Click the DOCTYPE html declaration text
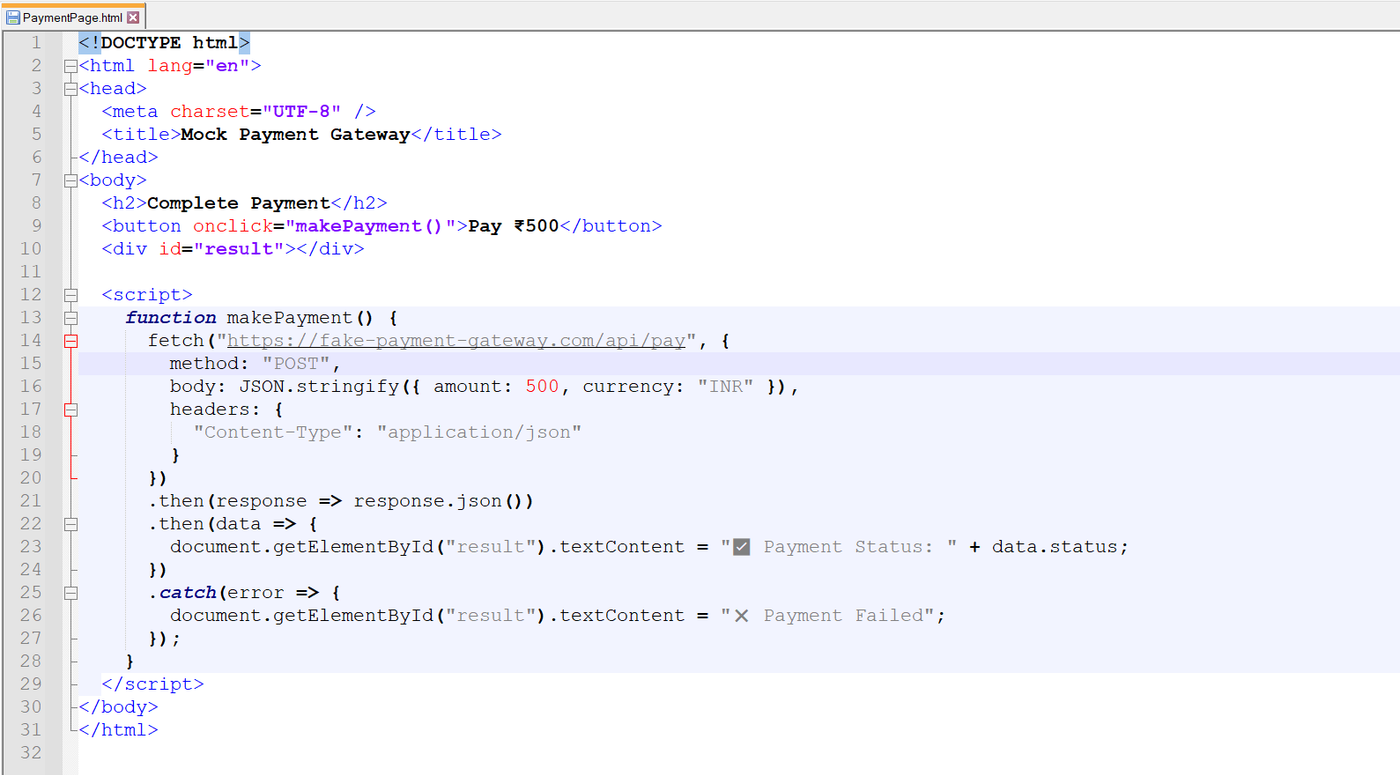The image size is (1400, 775). point(164,43)
